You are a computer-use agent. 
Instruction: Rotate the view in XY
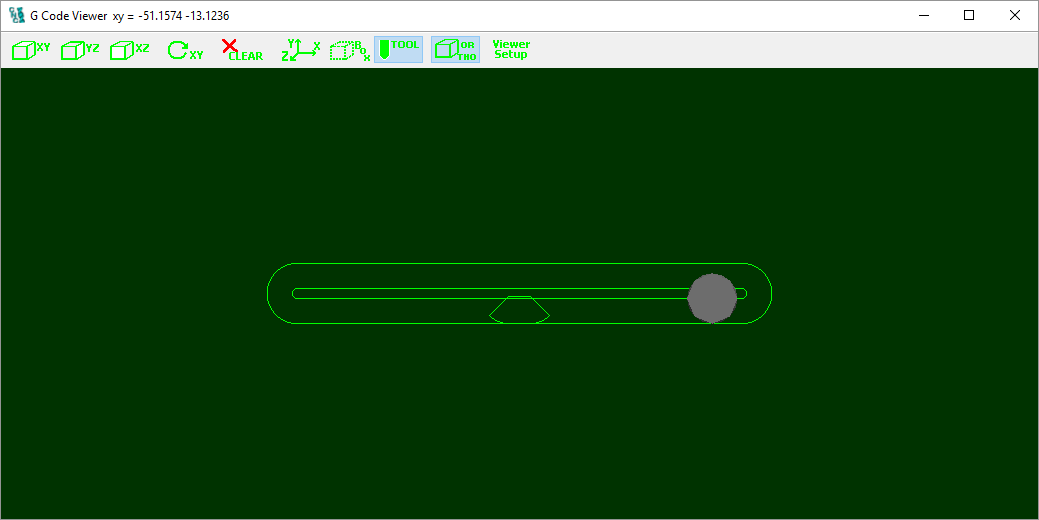184,51
